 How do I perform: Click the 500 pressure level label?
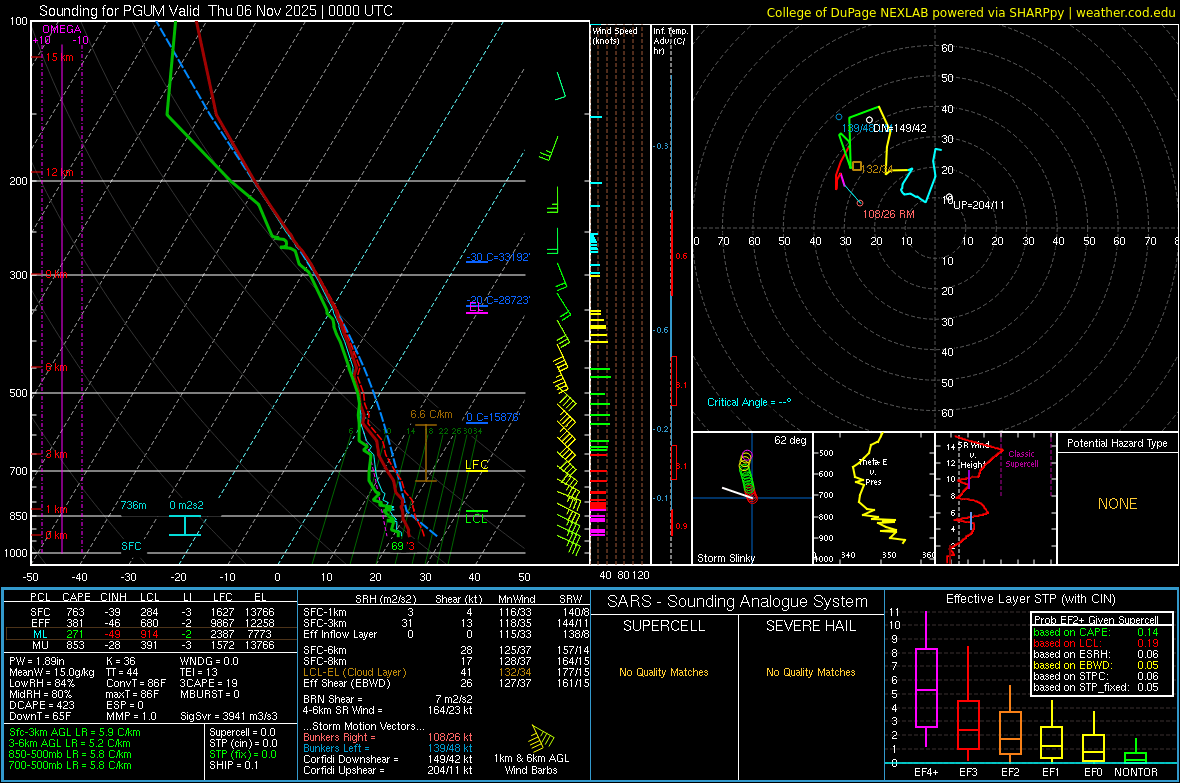[x=18, y=393]
